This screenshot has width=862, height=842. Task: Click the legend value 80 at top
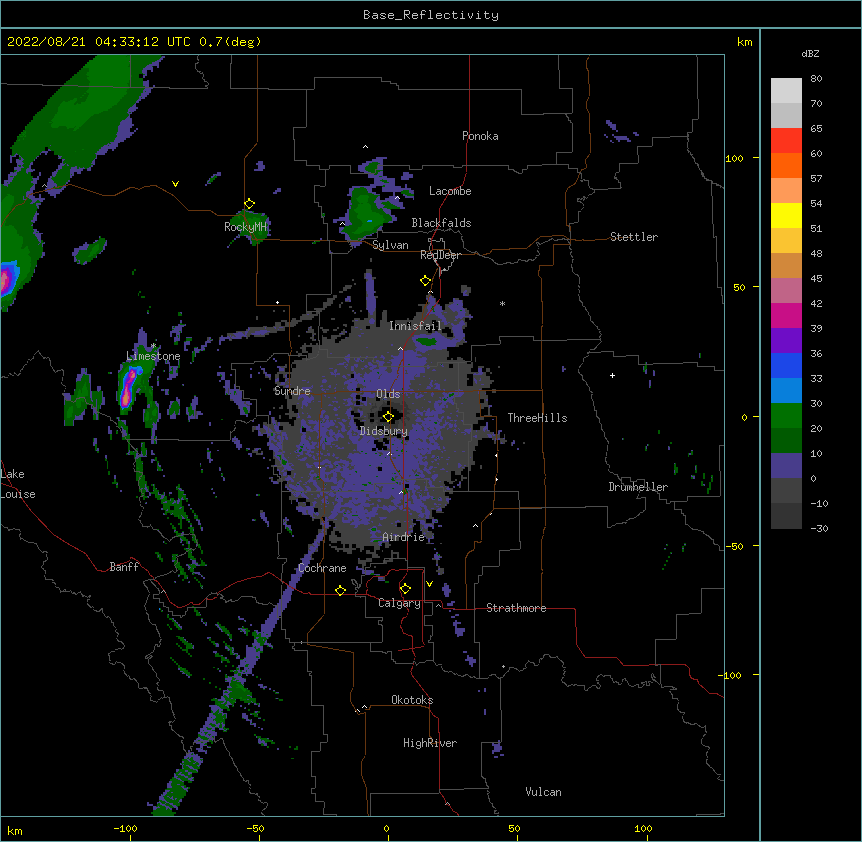[x=816, y=79]
